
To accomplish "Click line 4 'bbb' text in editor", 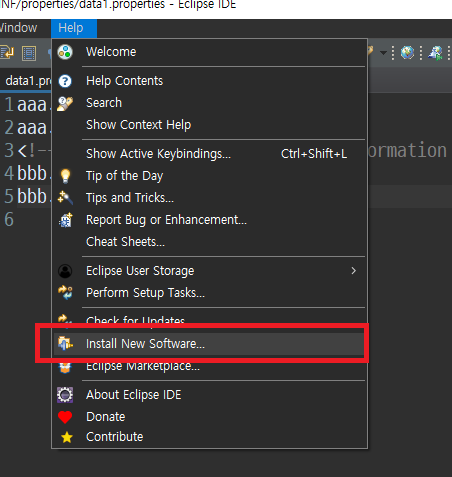I will click(32, 173).
